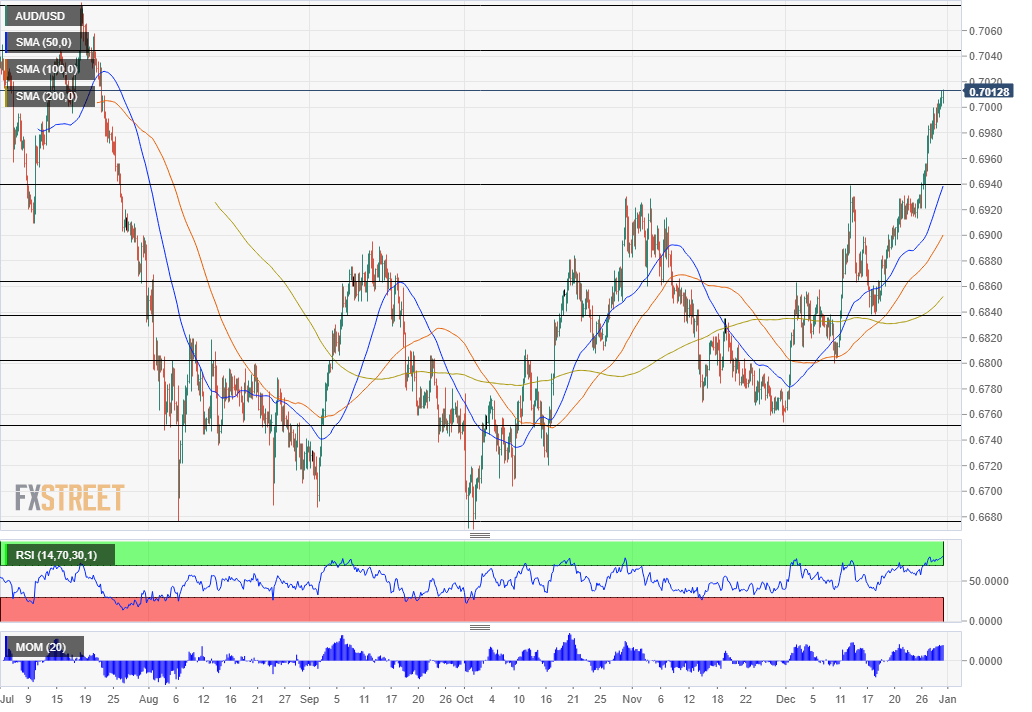
Task: Click the 0.7060 price axis label
Action: click(985, 31)
